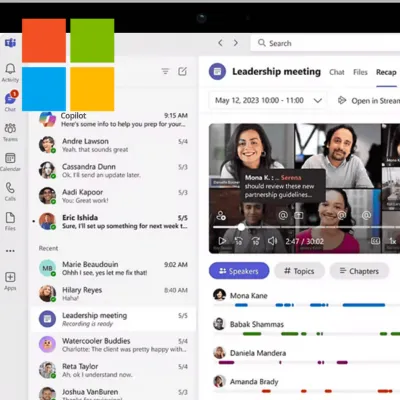
Task: Switch to the Recap tab
Action: pyautogui.click(x=386, y=72)
